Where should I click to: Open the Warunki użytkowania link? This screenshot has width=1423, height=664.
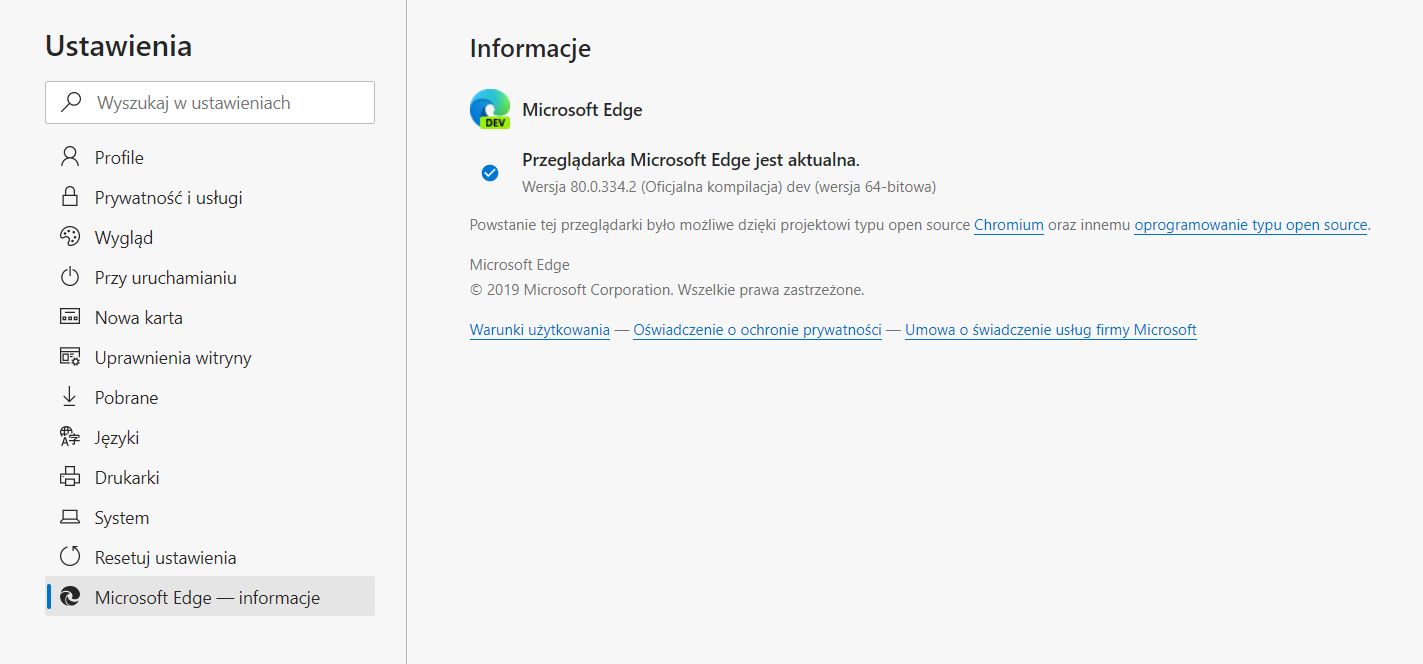coord(540,329)
